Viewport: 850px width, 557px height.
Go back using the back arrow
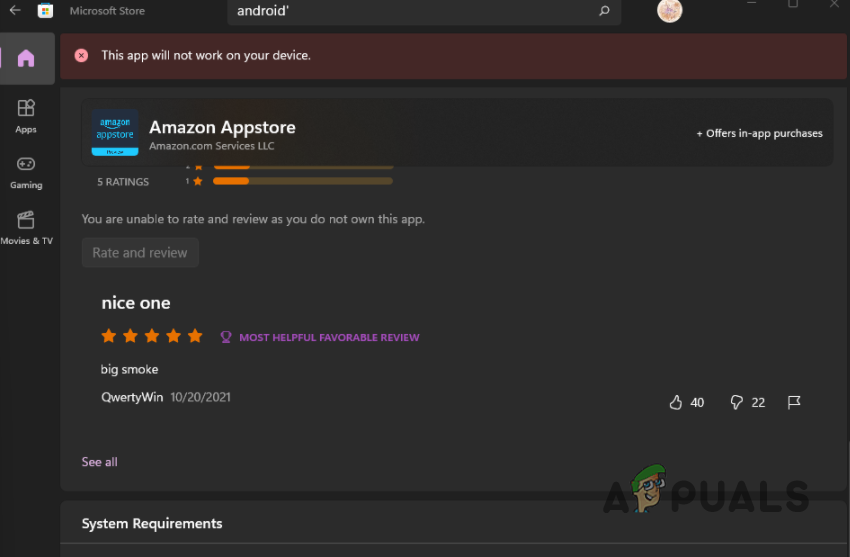click(15, 10)
